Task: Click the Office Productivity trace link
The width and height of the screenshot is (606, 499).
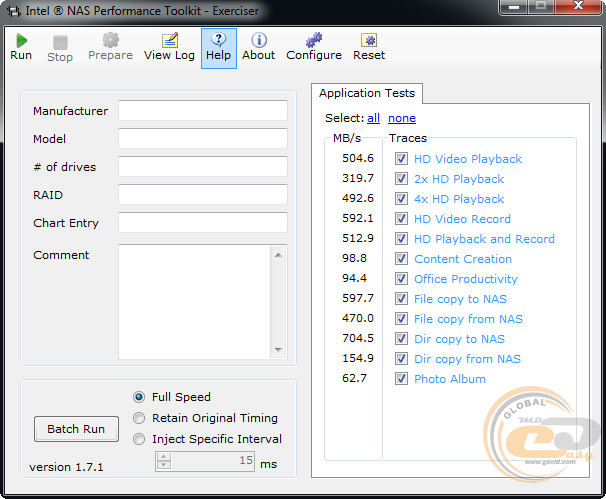Action: (x=466, y=279)
